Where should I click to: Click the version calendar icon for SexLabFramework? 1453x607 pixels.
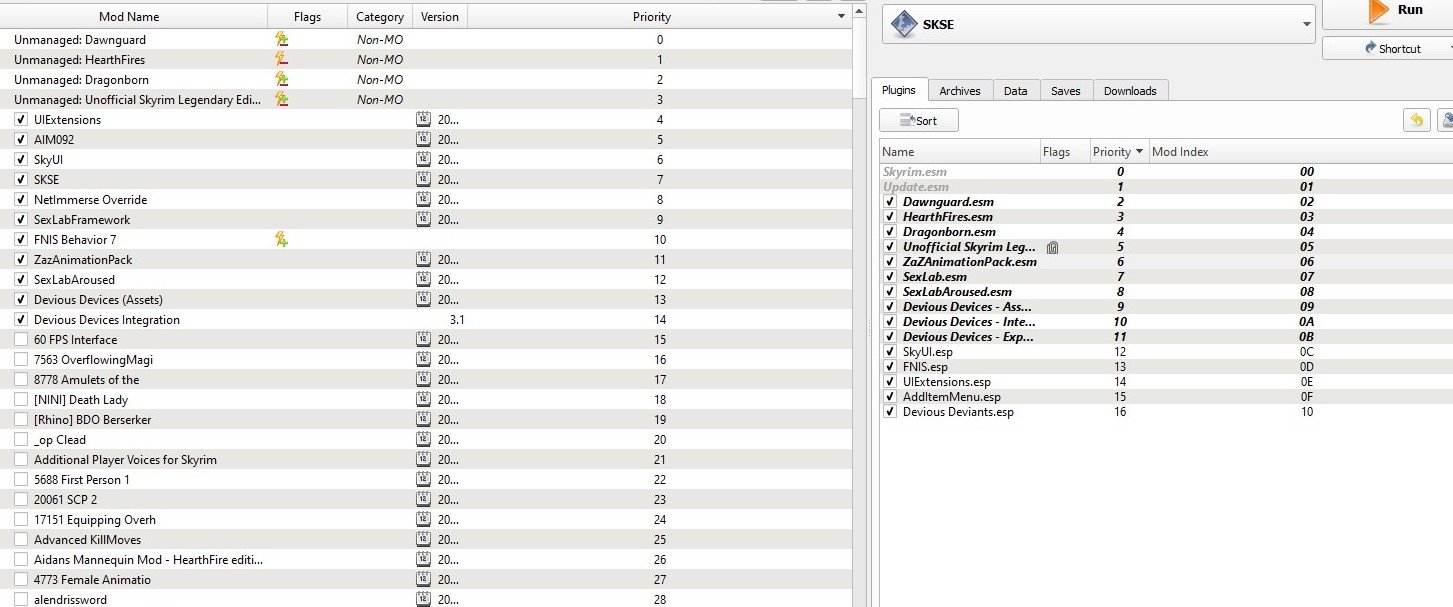click(423, 219)
